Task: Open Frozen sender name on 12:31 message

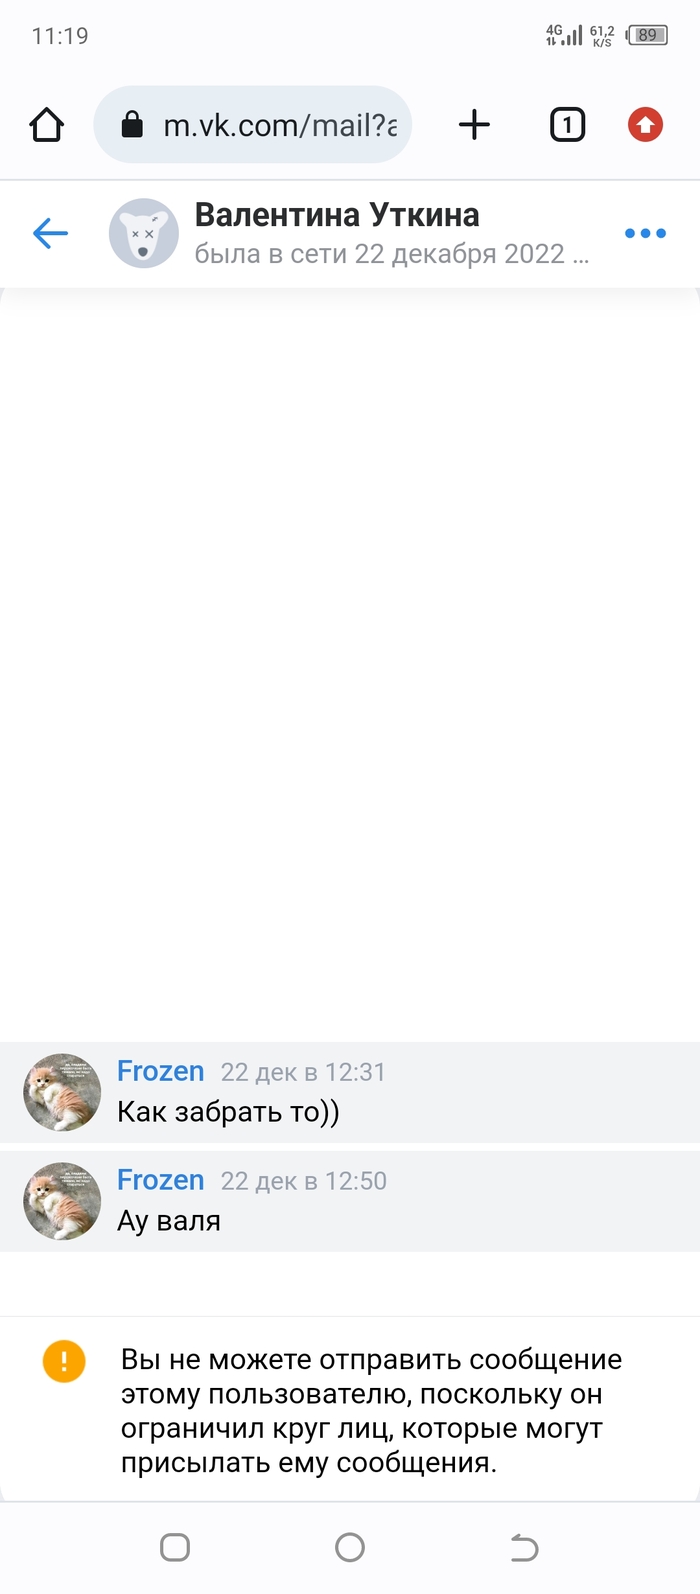Action: pyautogui.click(x=161, y=1071)
